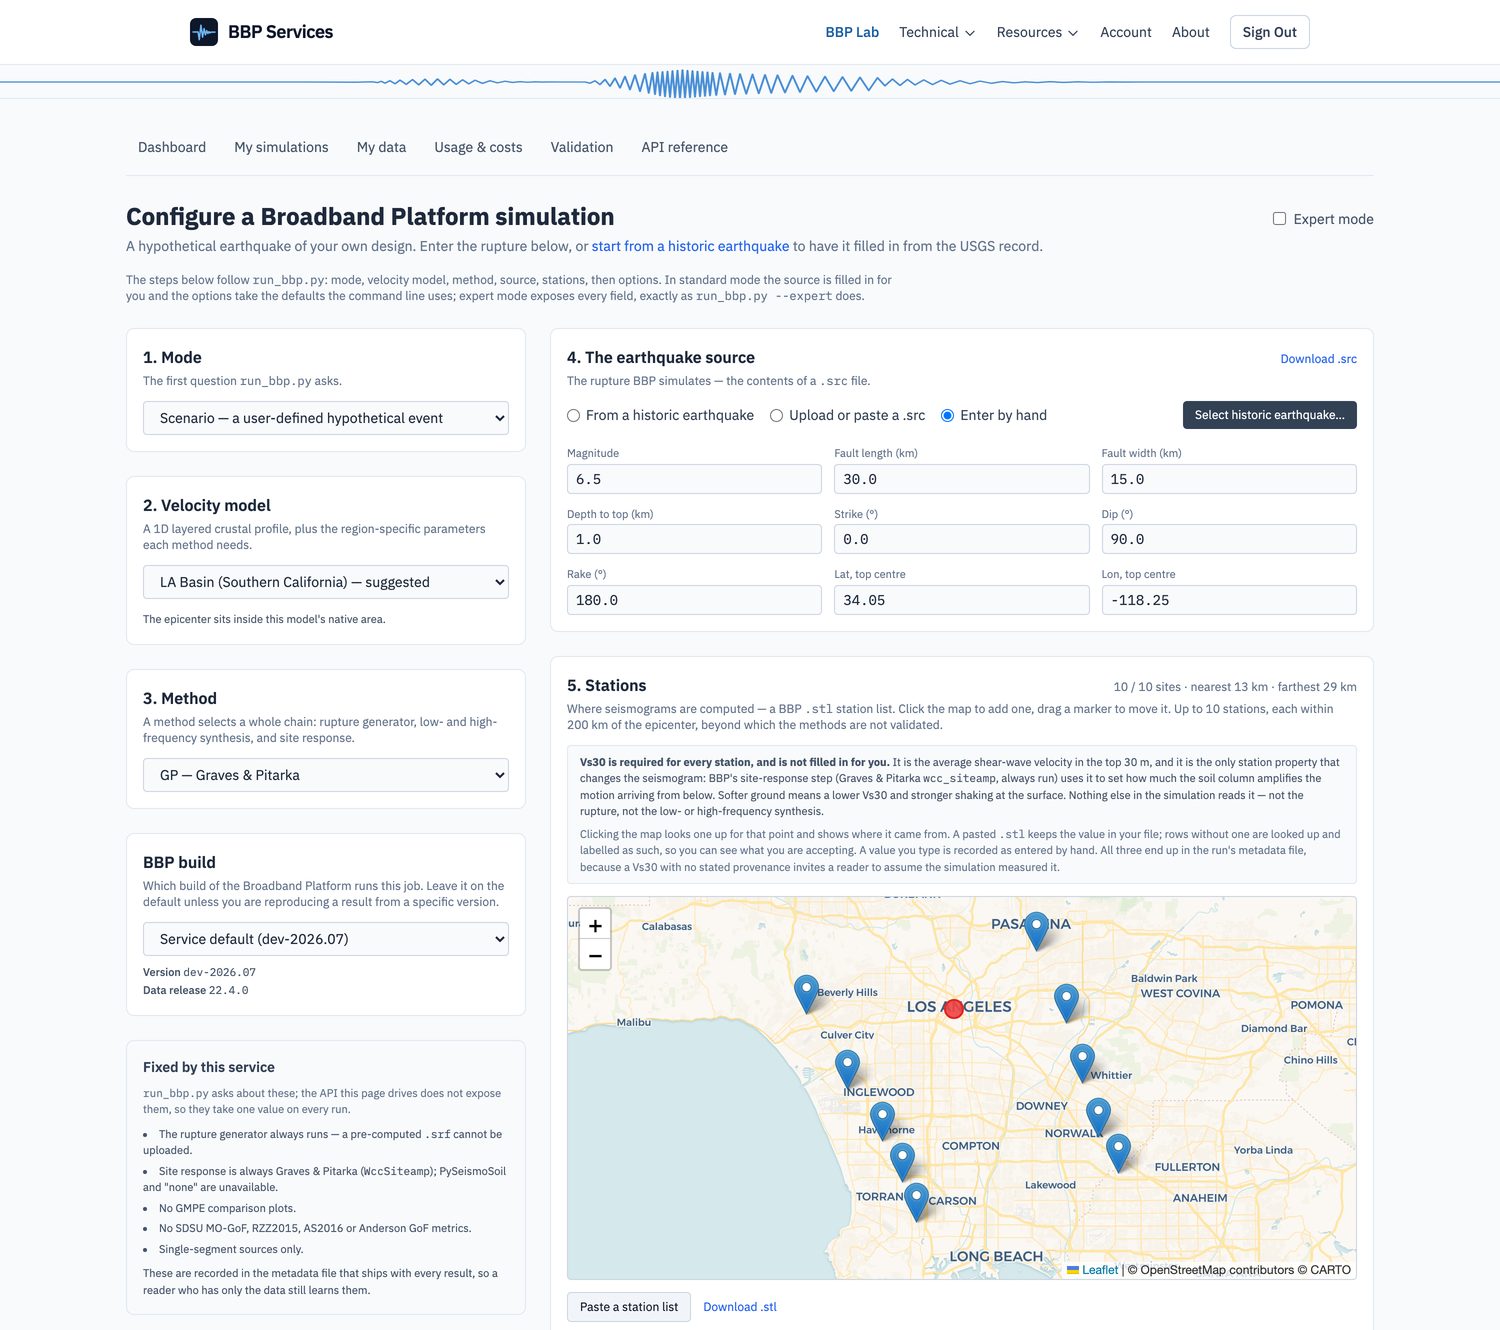Select the station marker over the Pasadena label
This screenshot has height=1330, width=1500.
point(1036,930)
